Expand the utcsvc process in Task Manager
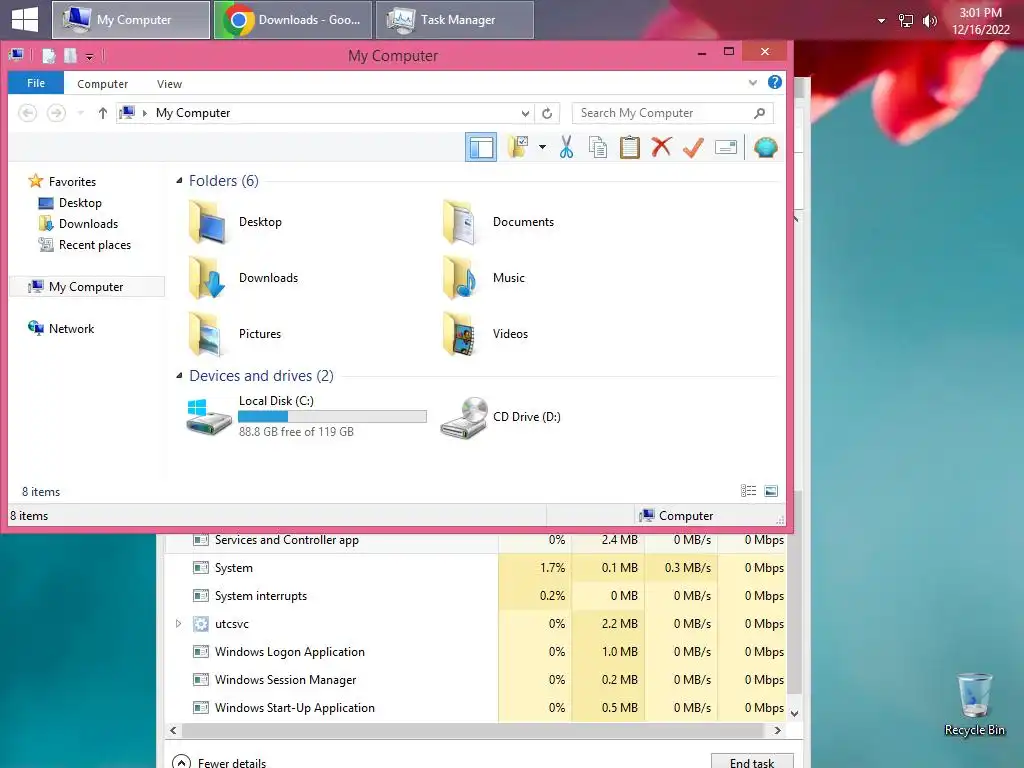The image size is (1024, 768). click(x=178, y=624)
